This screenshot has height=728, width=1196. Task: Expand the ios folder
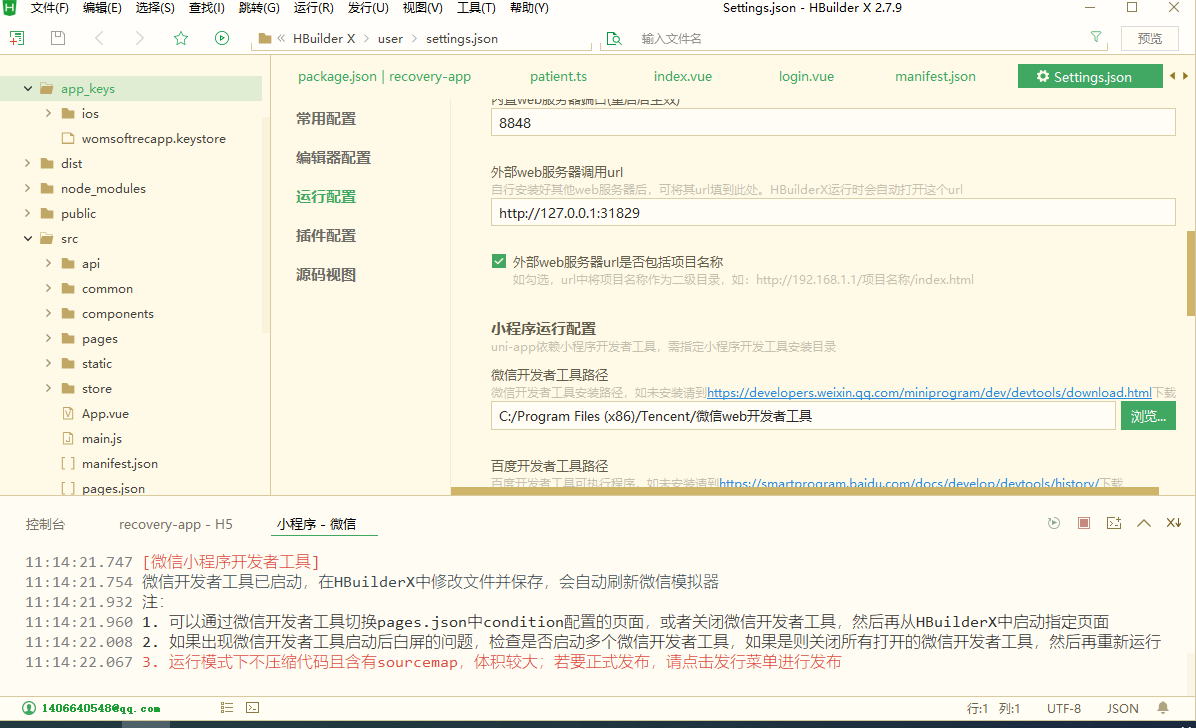coord(48,113)
